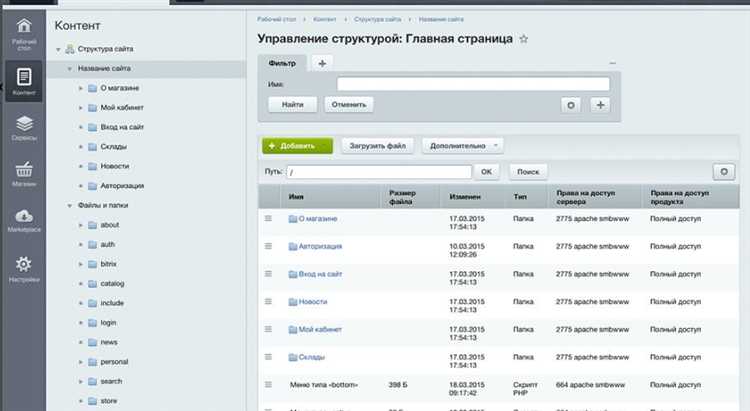
Task: Open the Магазин basket section
Action: click(24, 174)
